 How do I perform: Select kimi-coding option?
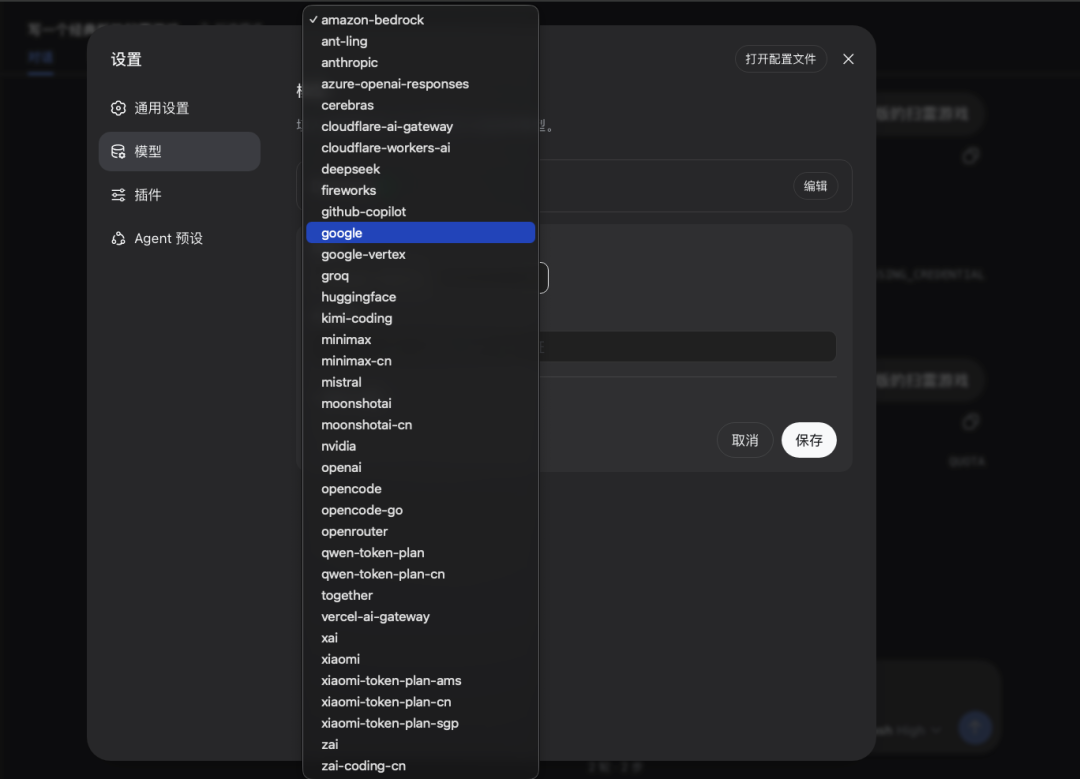(x=420, y=319)
